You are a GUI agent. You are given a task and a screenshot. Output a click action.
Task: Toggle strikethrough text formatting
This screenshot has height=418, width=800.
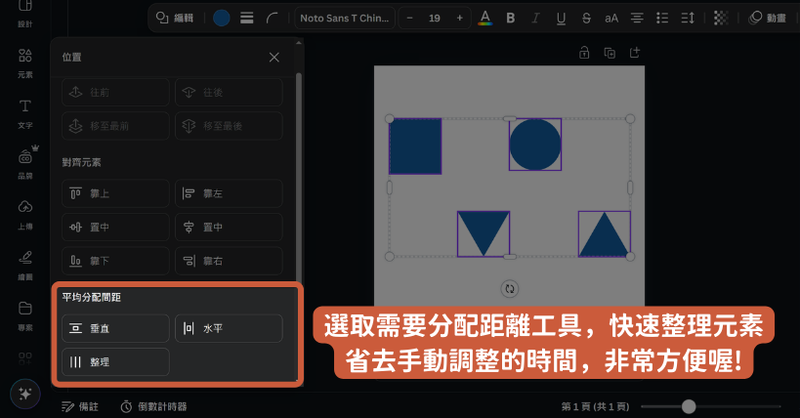(x=586, y=18)
